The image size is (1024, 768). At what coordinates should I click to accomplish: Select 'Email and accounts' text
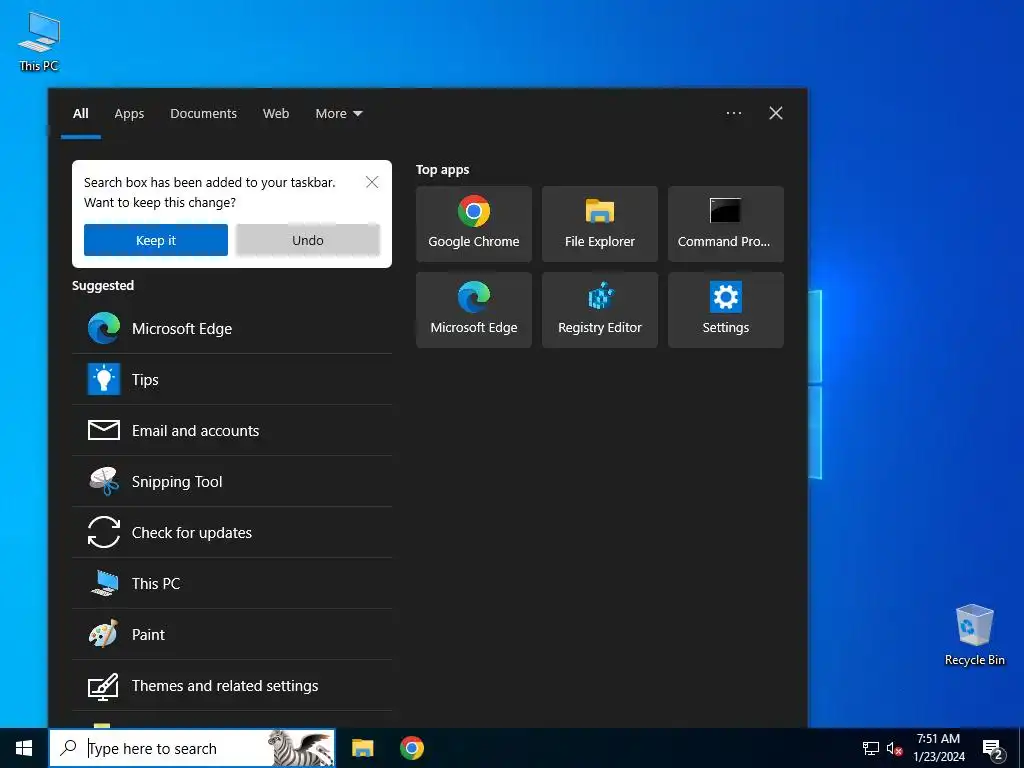[x=195, y=430]
